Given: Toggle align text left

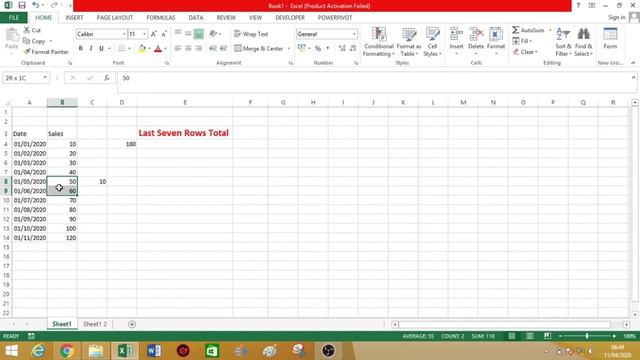Looking at the screenshot, I should 178,49.
